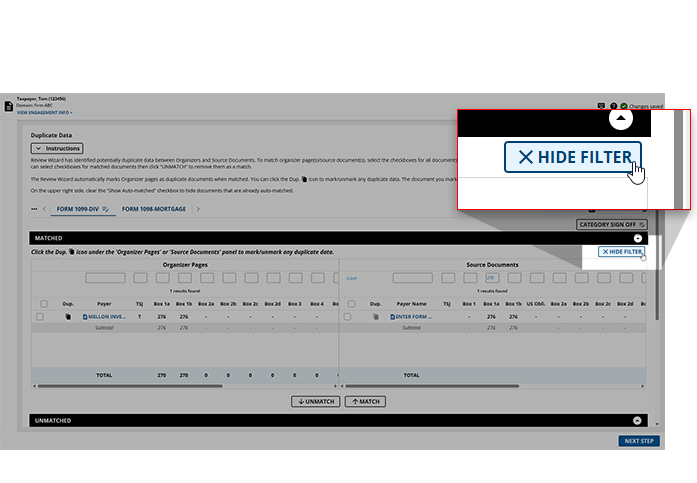This screenshot has height=483, width=697.
Task: Click the Source Documents TOTAL row label
Action: [412, 375]
